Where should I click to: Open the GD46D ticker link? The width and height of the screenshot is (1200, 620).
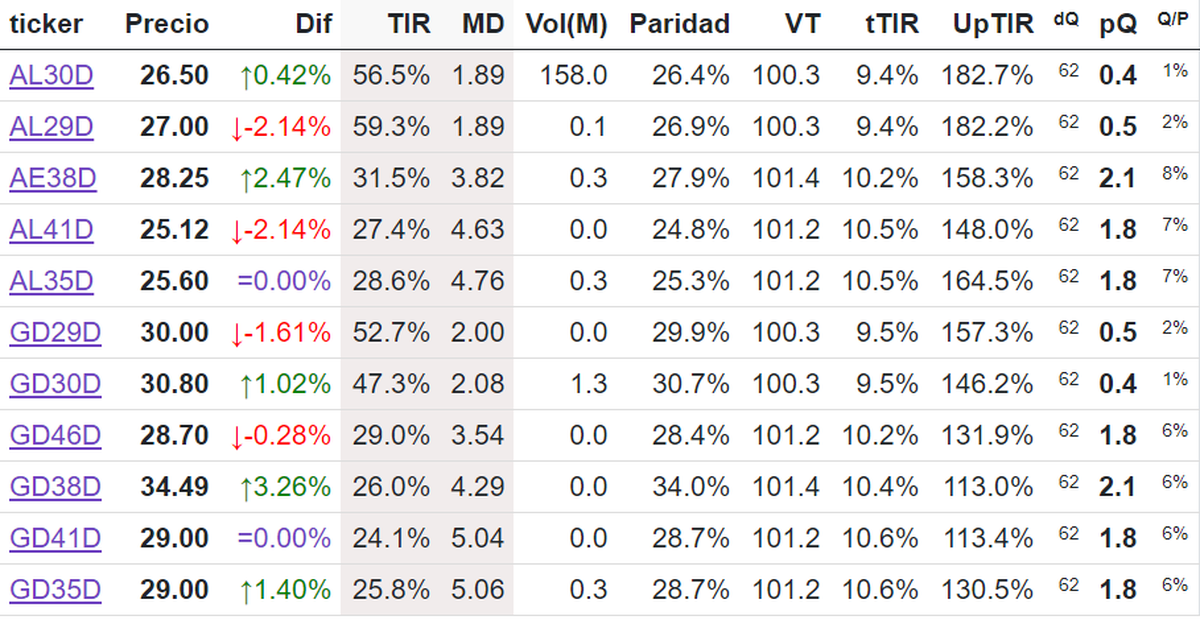point(55,436)
